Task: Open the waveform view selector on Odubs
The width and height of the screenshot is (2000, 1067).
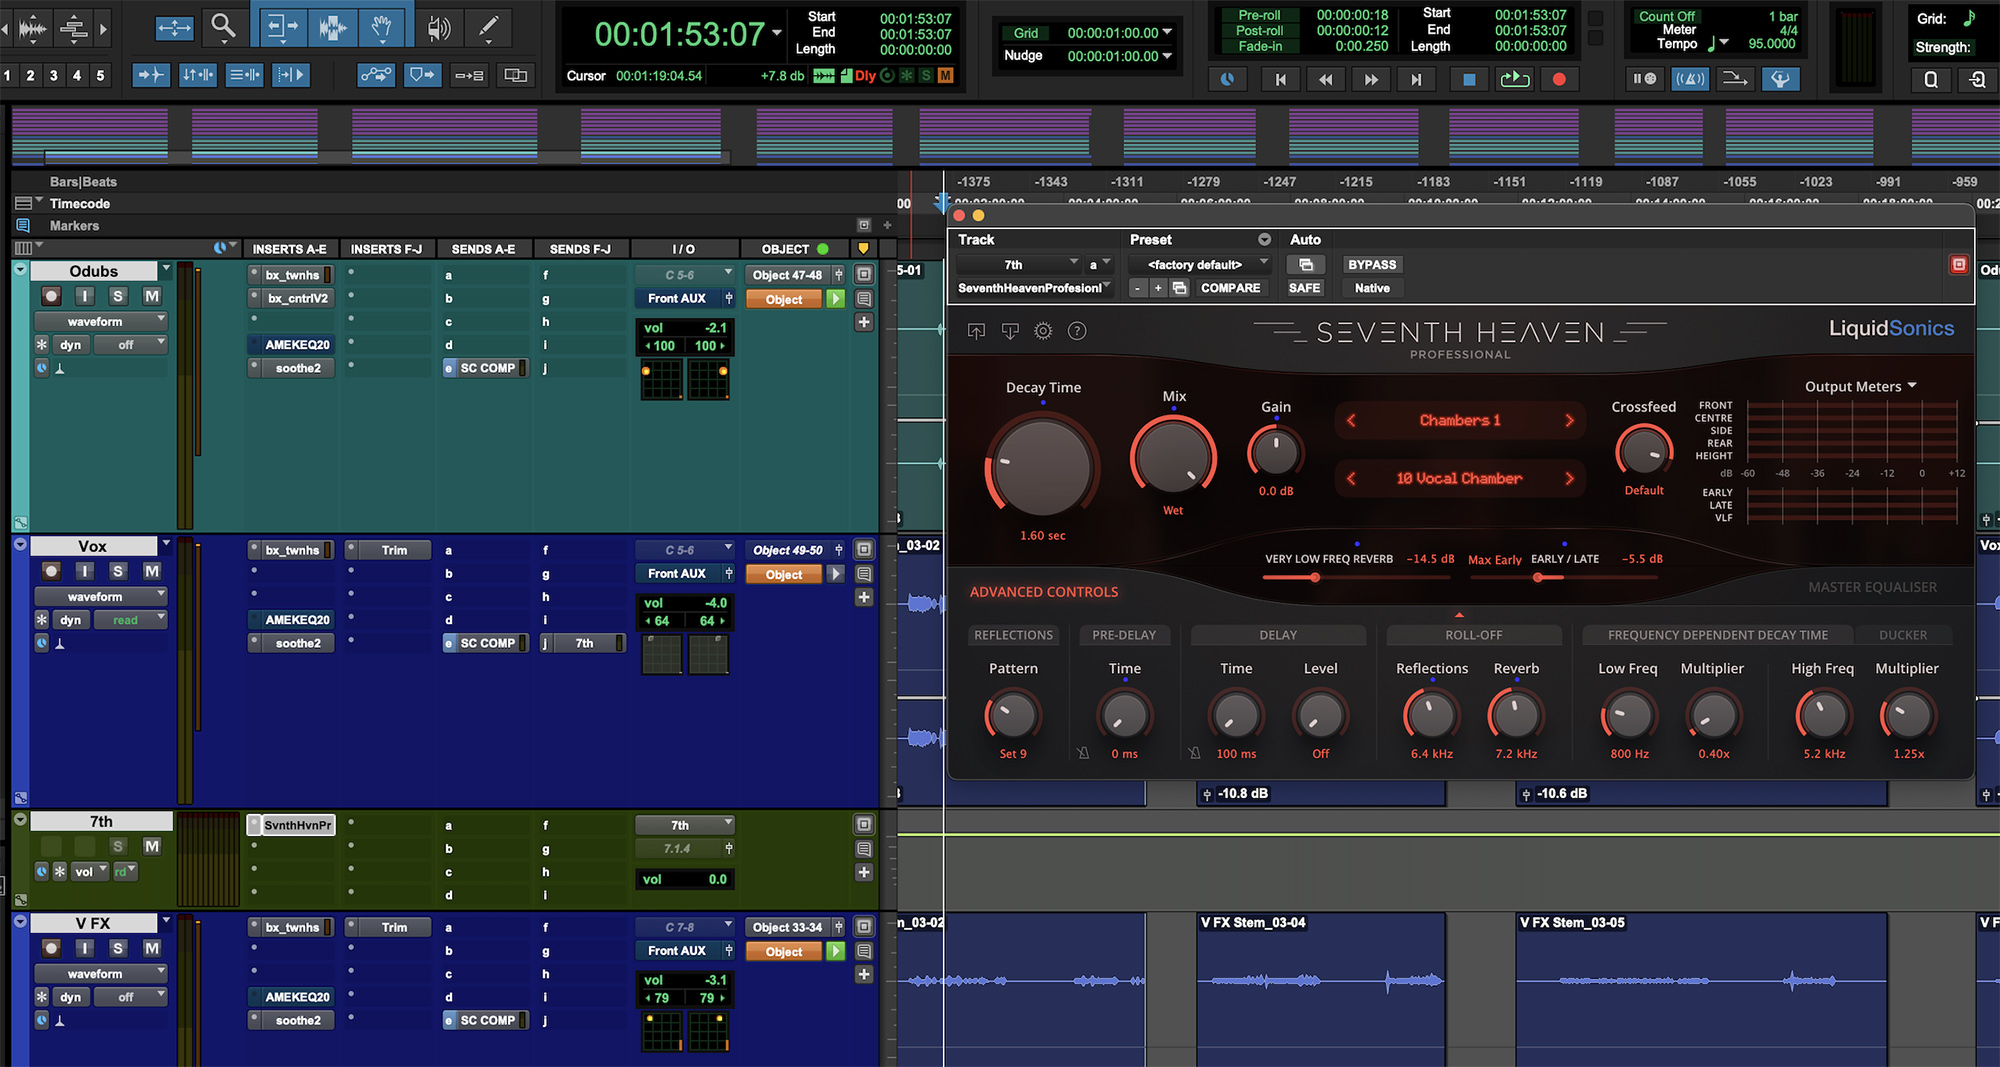Action: pyautogui.click(x=100, y=321)
